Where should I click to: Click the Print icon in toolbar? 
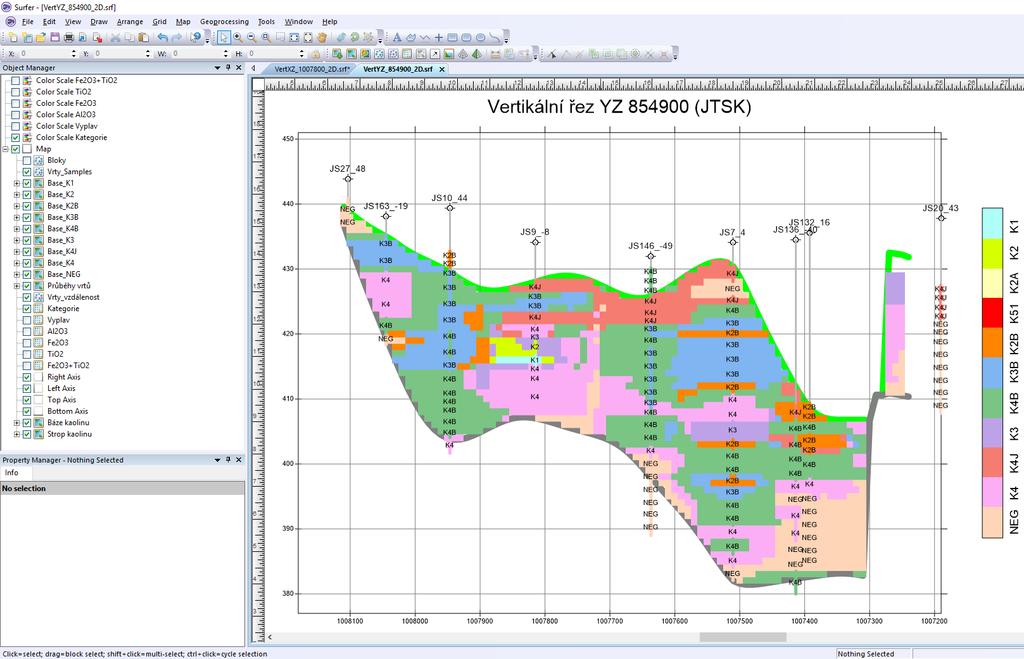click(x=69, y=37)
